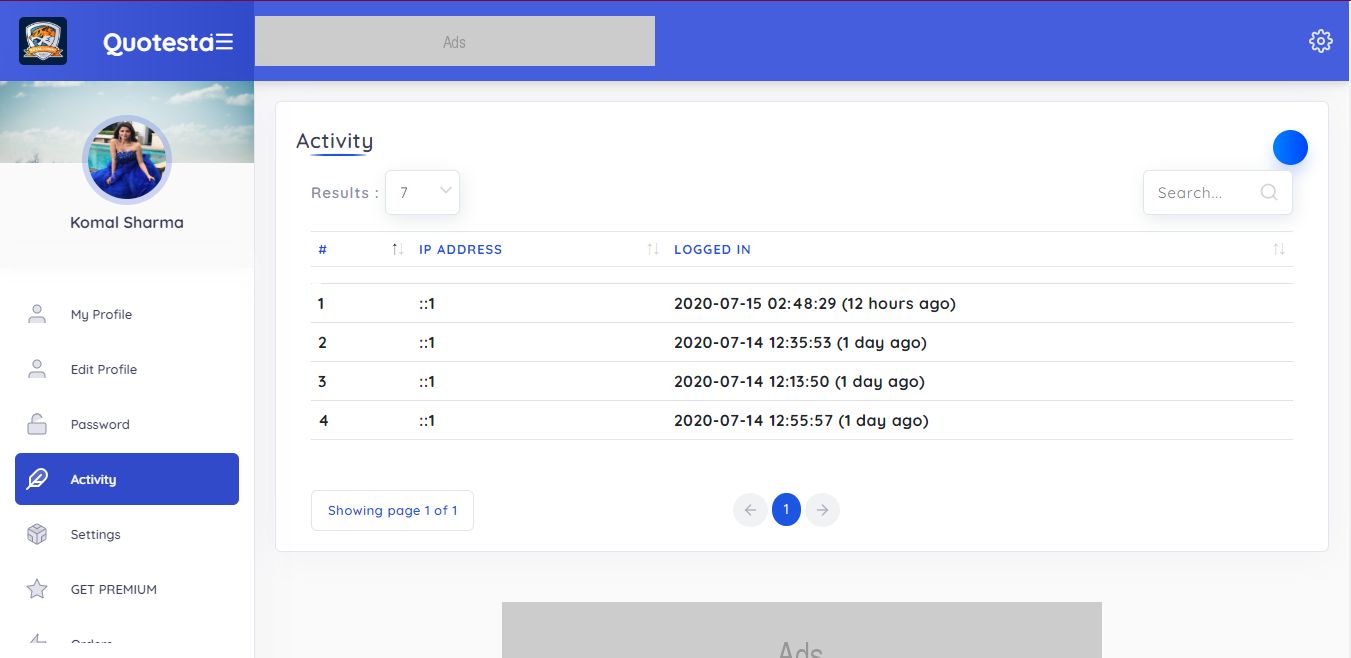1351x658 pixels.
Task: Click the magnifier icon in Search box
Action: coord(1268,193)
